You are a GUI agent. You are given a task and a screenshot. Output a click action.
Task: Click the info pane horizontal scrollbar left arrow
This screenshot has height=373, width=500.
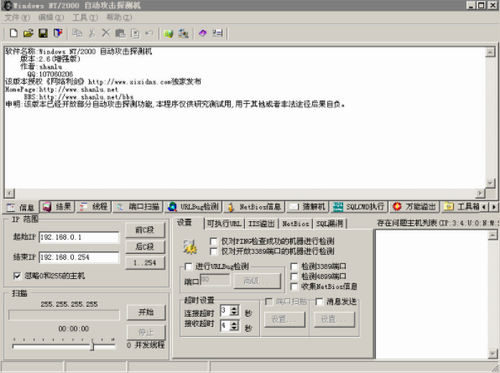click(10, 193)
